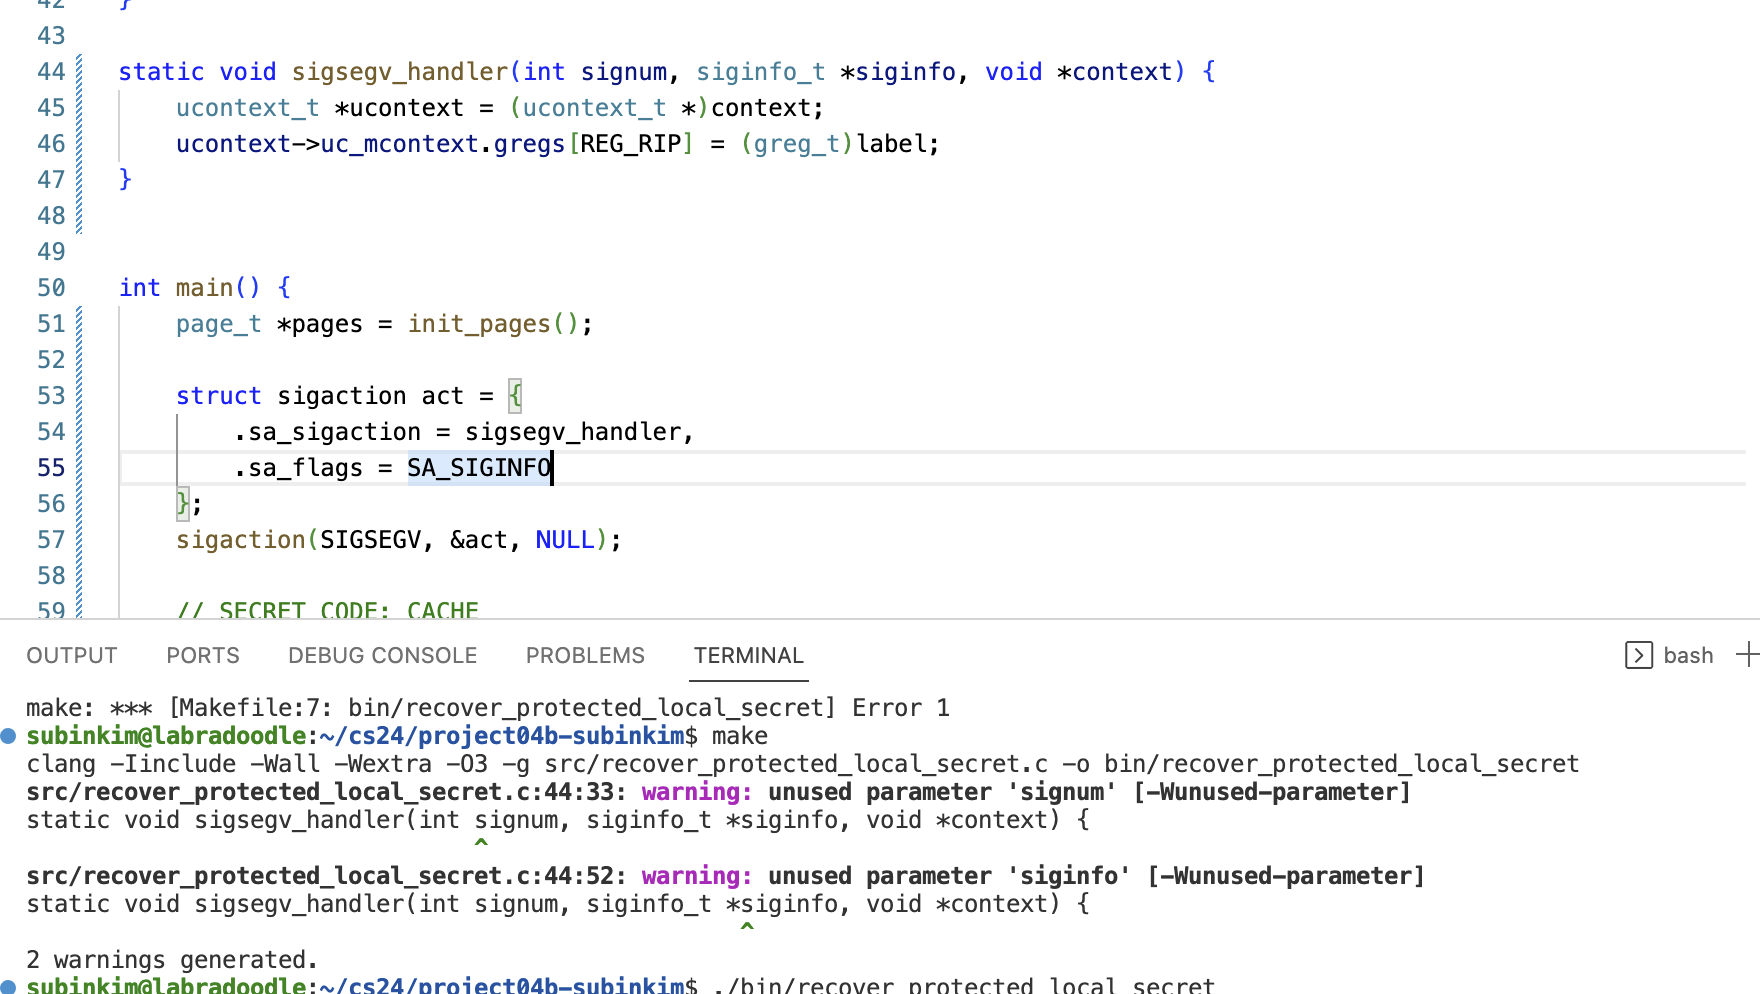Click the command decoration dot beside ./bin prompt
The image size is (1760, 994).
[x=9, y=986]
